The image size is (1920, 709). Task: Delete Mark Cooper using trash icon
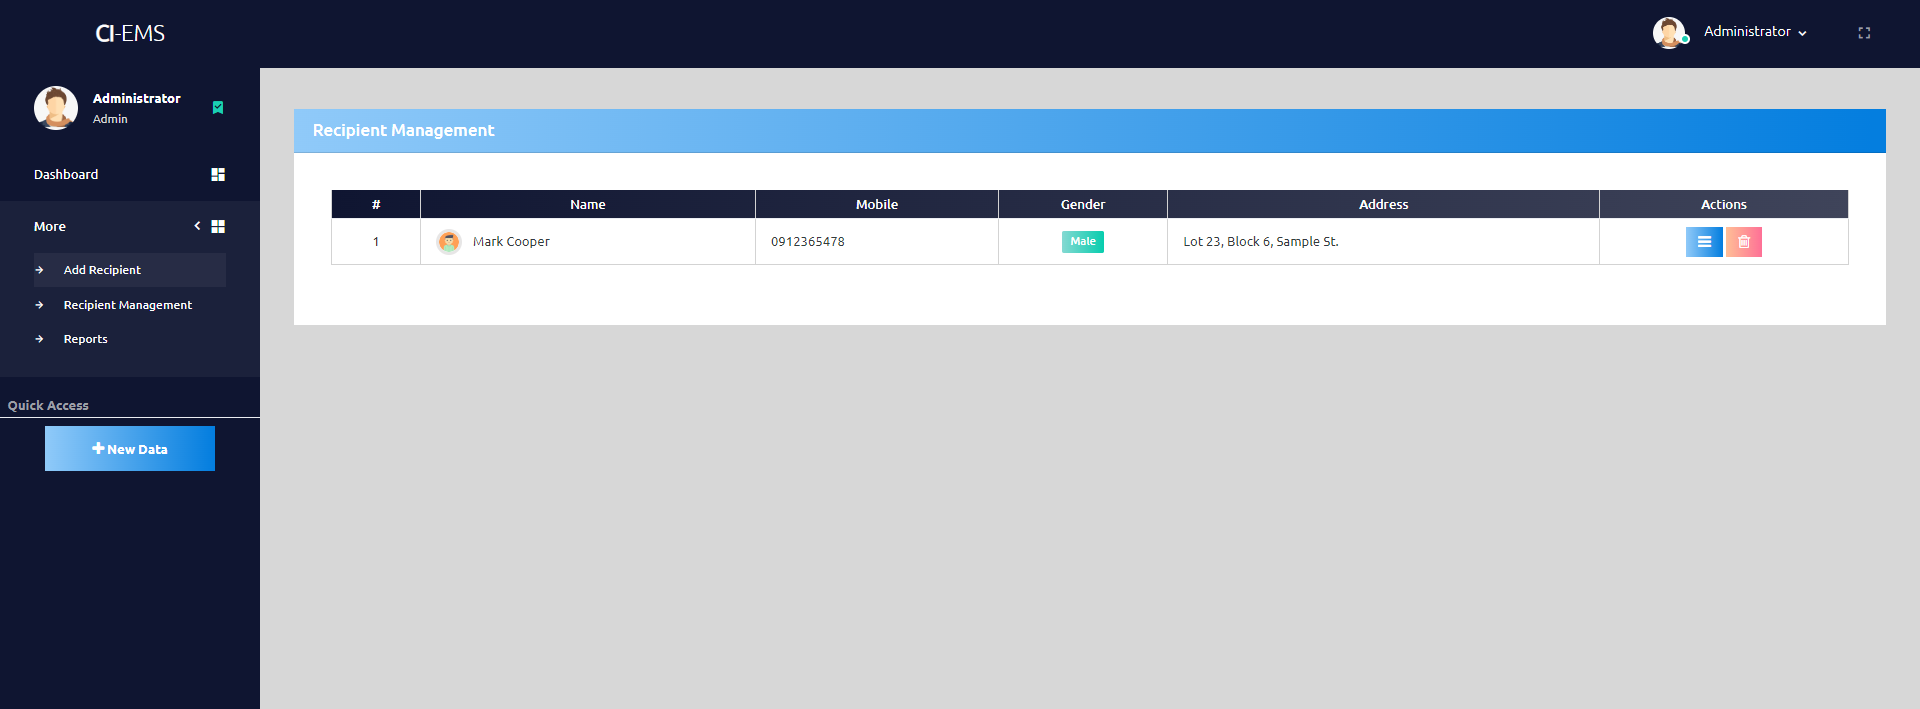coord(1744,241)
